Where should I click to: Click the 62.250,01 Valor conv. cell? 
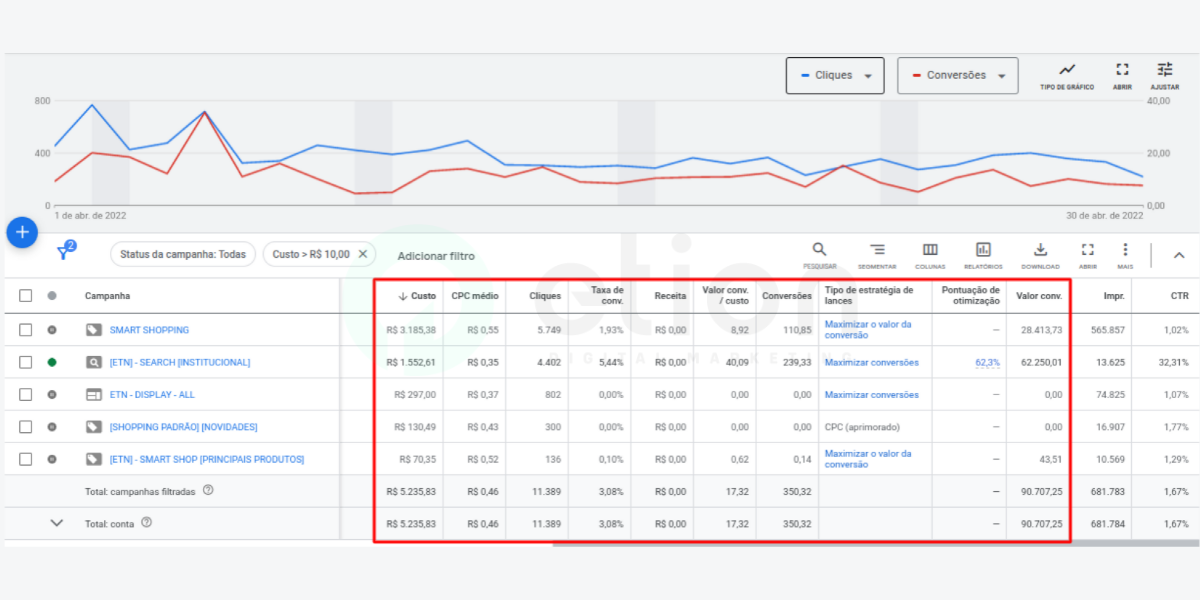click(1041, 362)
